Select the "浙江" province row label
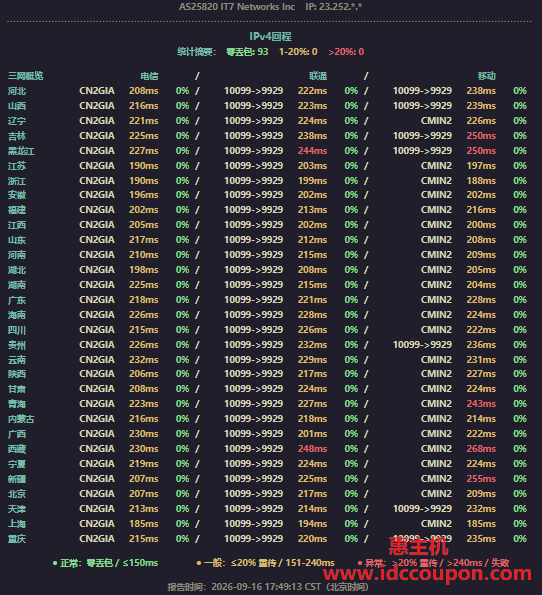The height and width of the screenshot is (595, 542). point(17,181)
